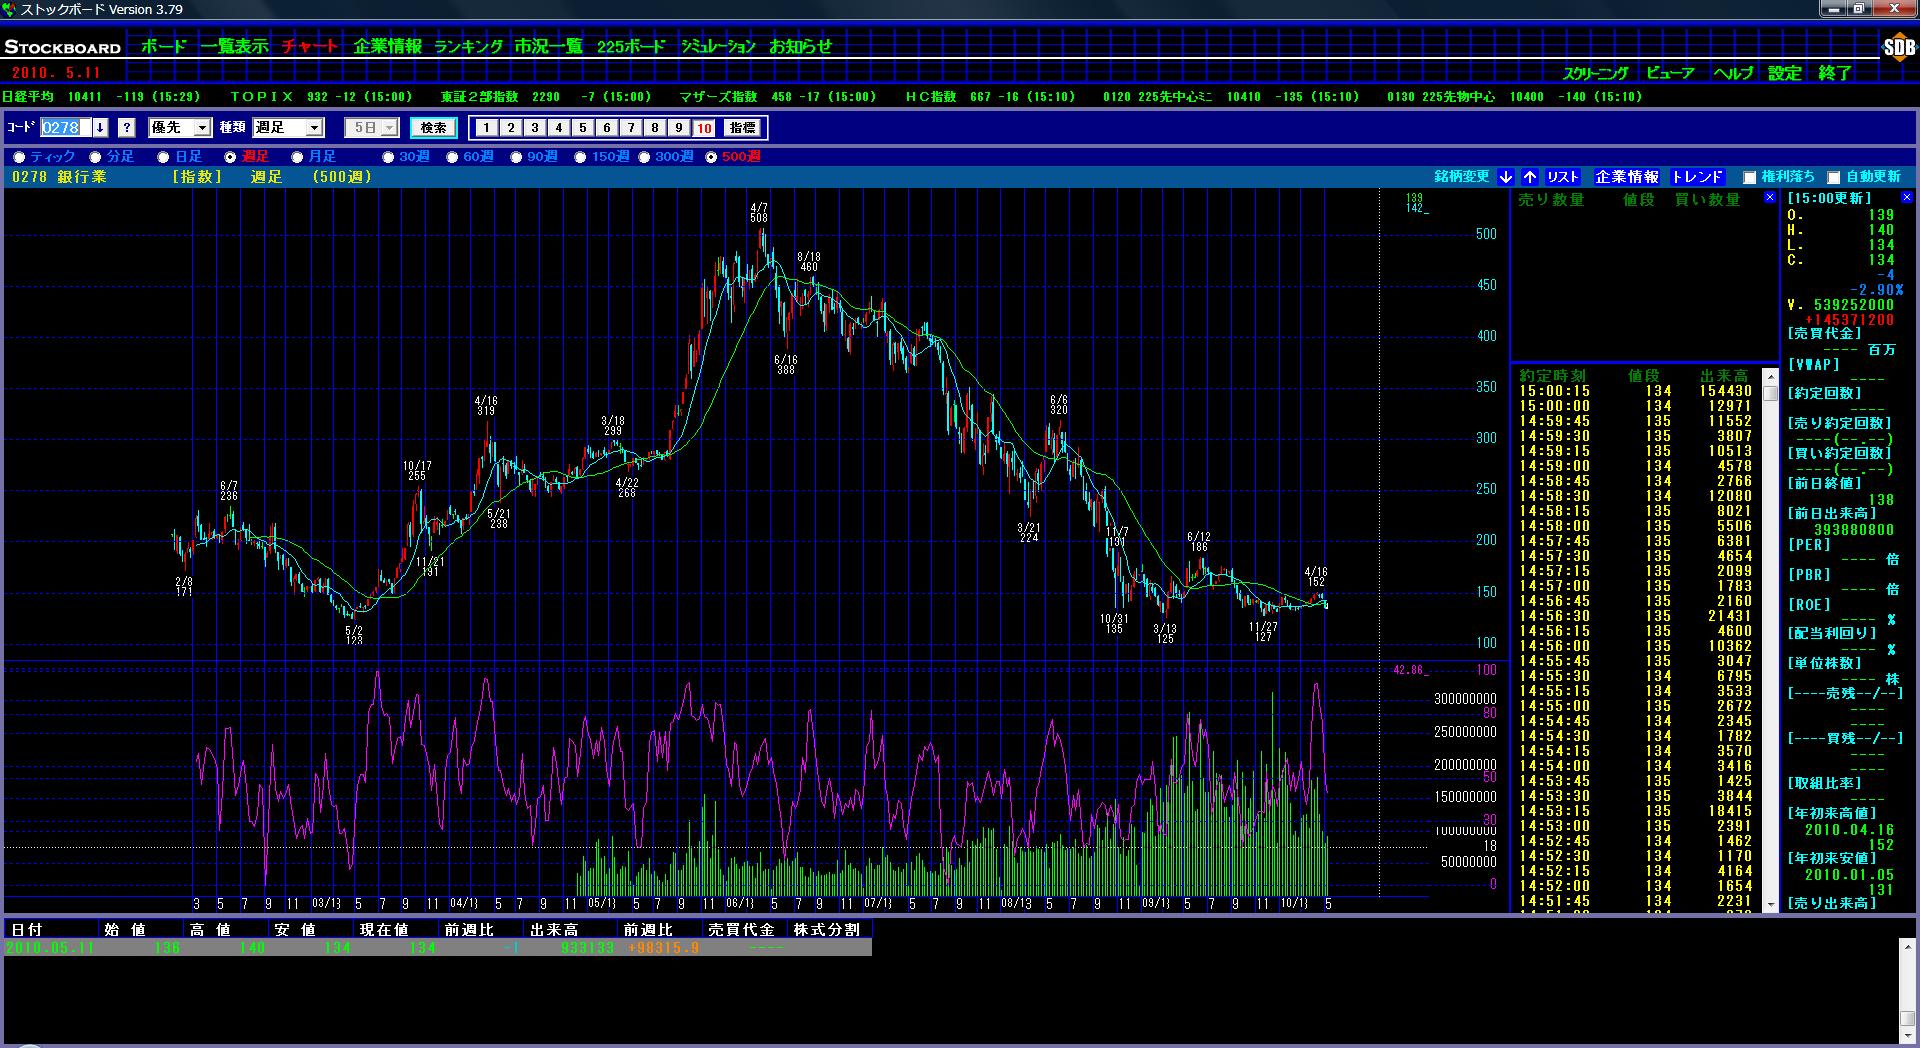The height and width of the screenshot is (1048, 1920).
Task: Enable the 権利落ち checkbox
Action: pyautogui.click(x=1749, y=178)
